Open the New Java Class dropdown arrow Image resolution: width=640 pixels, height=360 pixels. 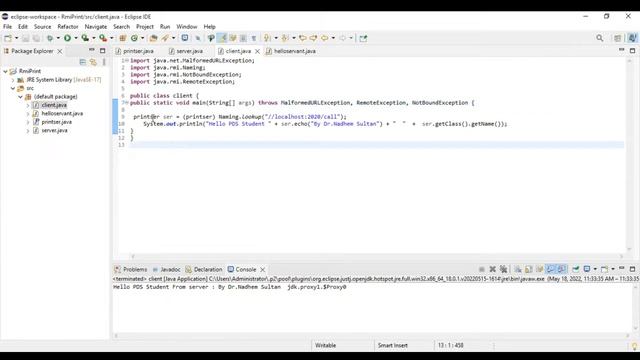tap(142, 38)
